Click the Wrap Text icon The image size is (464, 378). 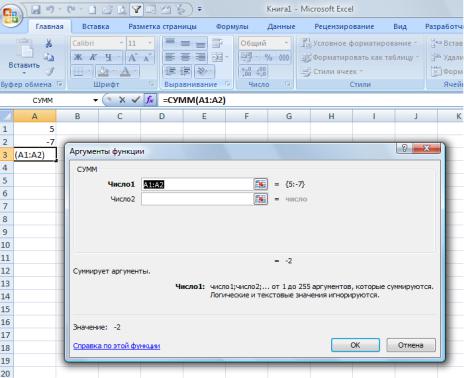(217, 43)
